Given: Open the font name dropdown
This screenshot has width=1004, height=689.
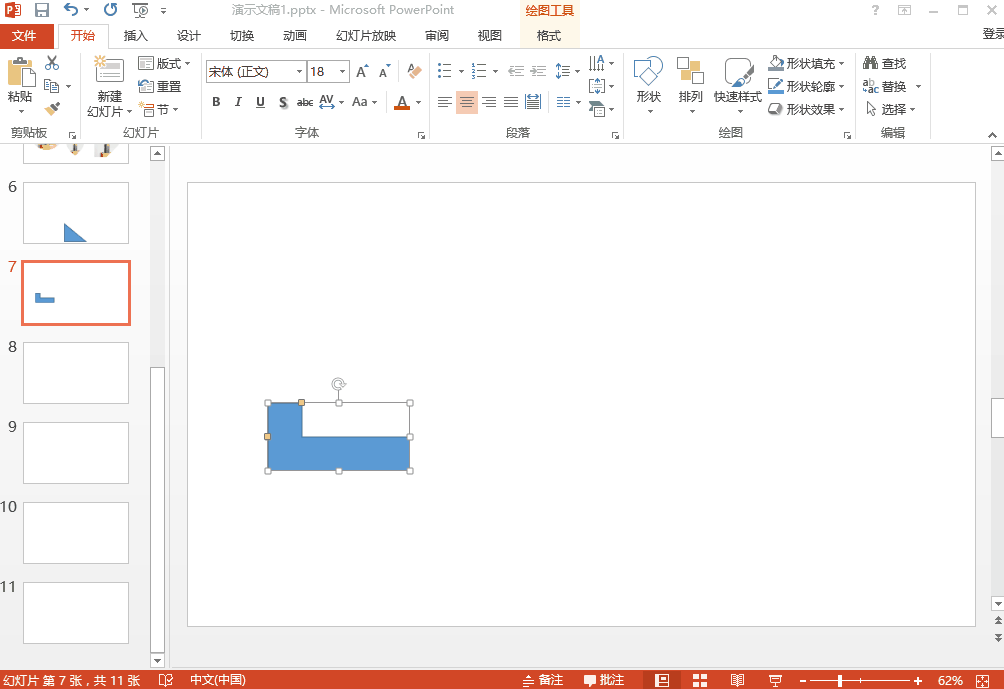Looking at the screenshot, I should point(299,72).
